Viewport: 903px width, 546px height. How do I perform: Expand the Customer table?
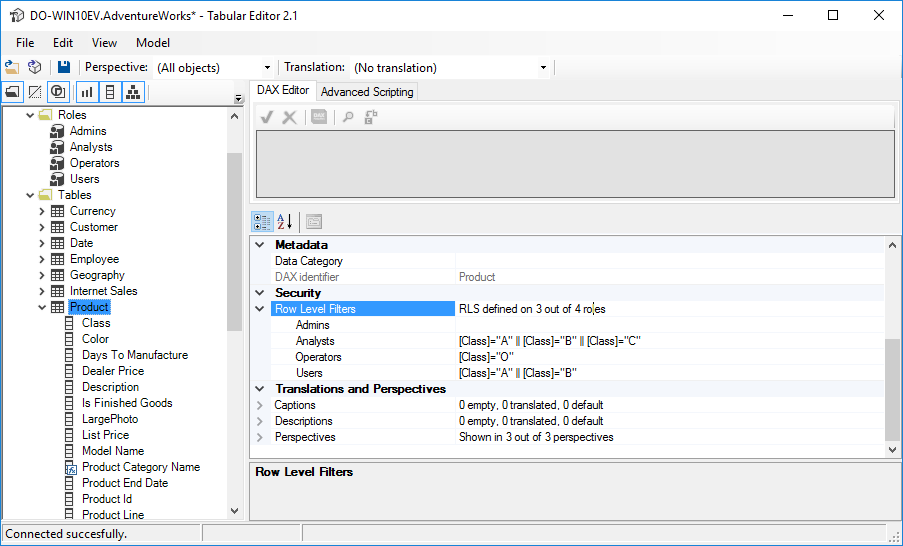pyautogui.click(x=41, y=228)
